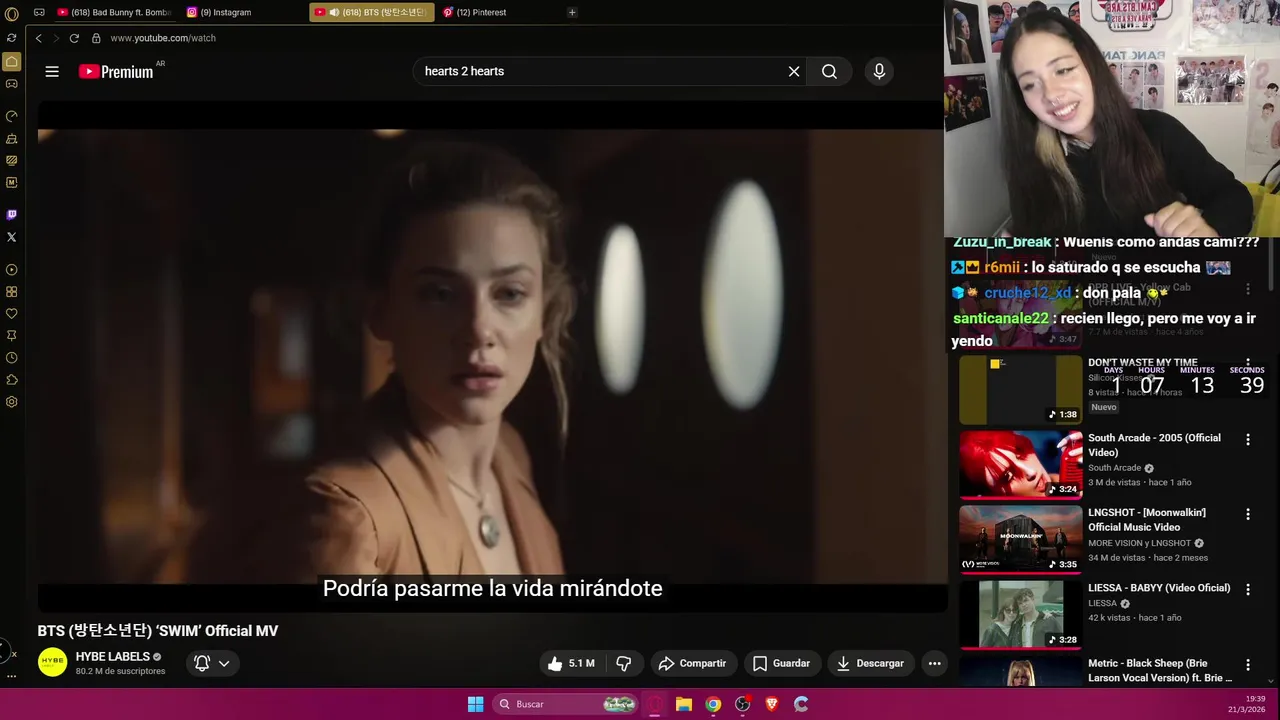Open a new tab with the plus button
1280x720 pixels.
click(x=572, y=12)
